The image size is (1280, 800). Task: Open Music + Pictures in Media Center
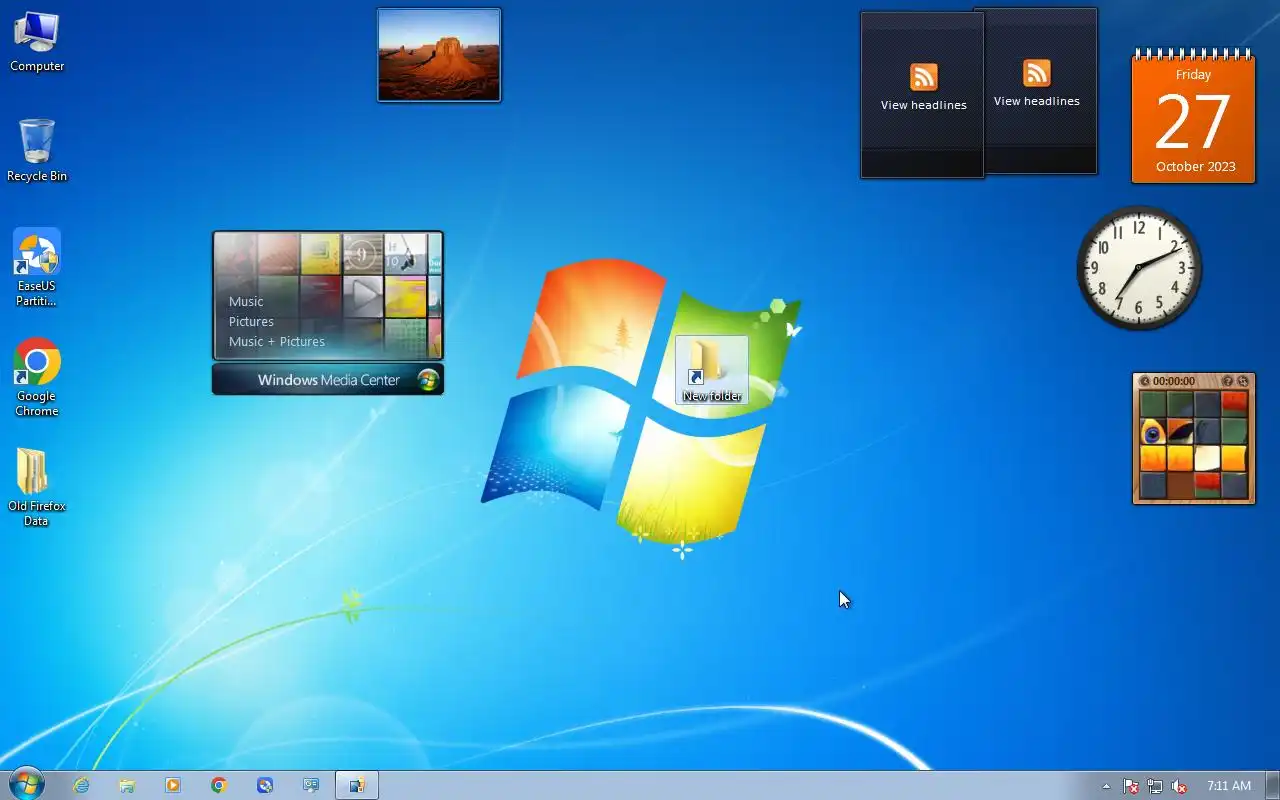click(x=277, y=341)
